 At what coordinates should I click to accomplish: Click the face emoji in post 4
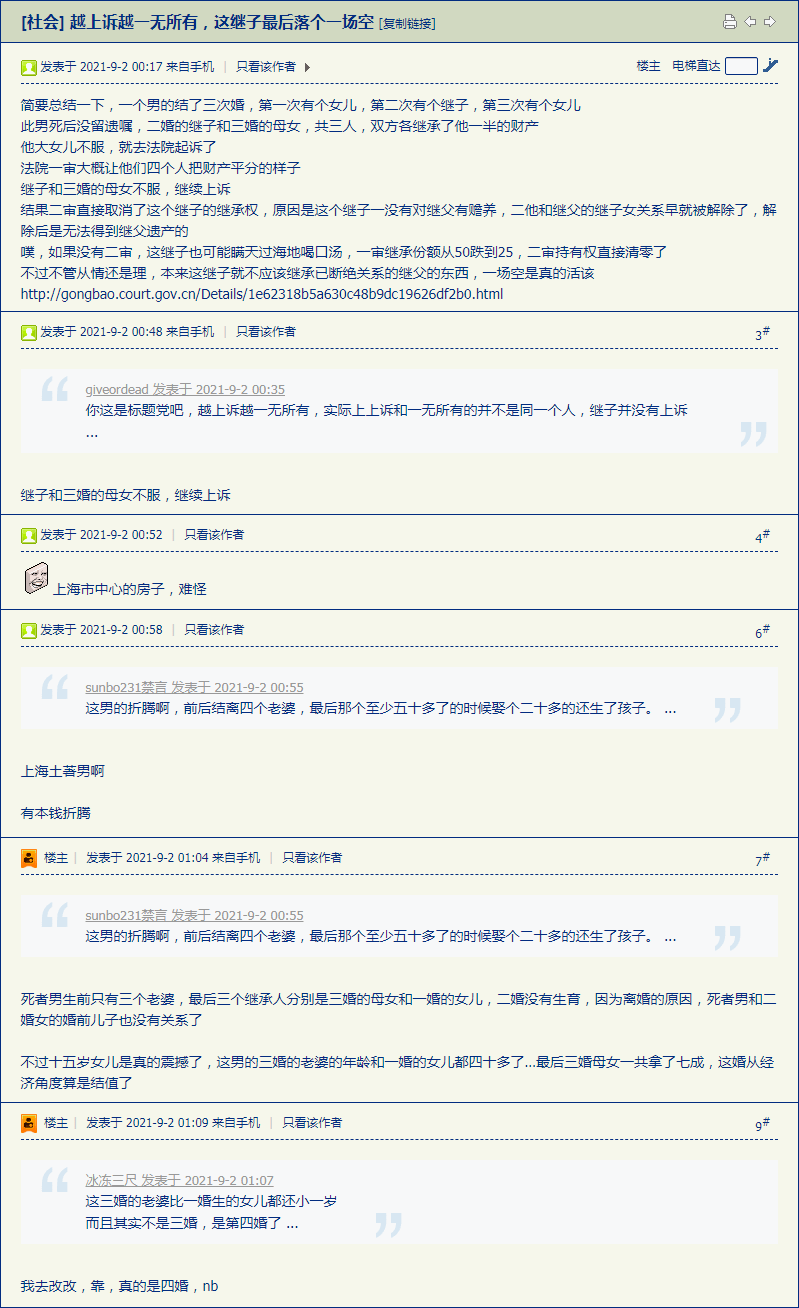pos(36,579)
